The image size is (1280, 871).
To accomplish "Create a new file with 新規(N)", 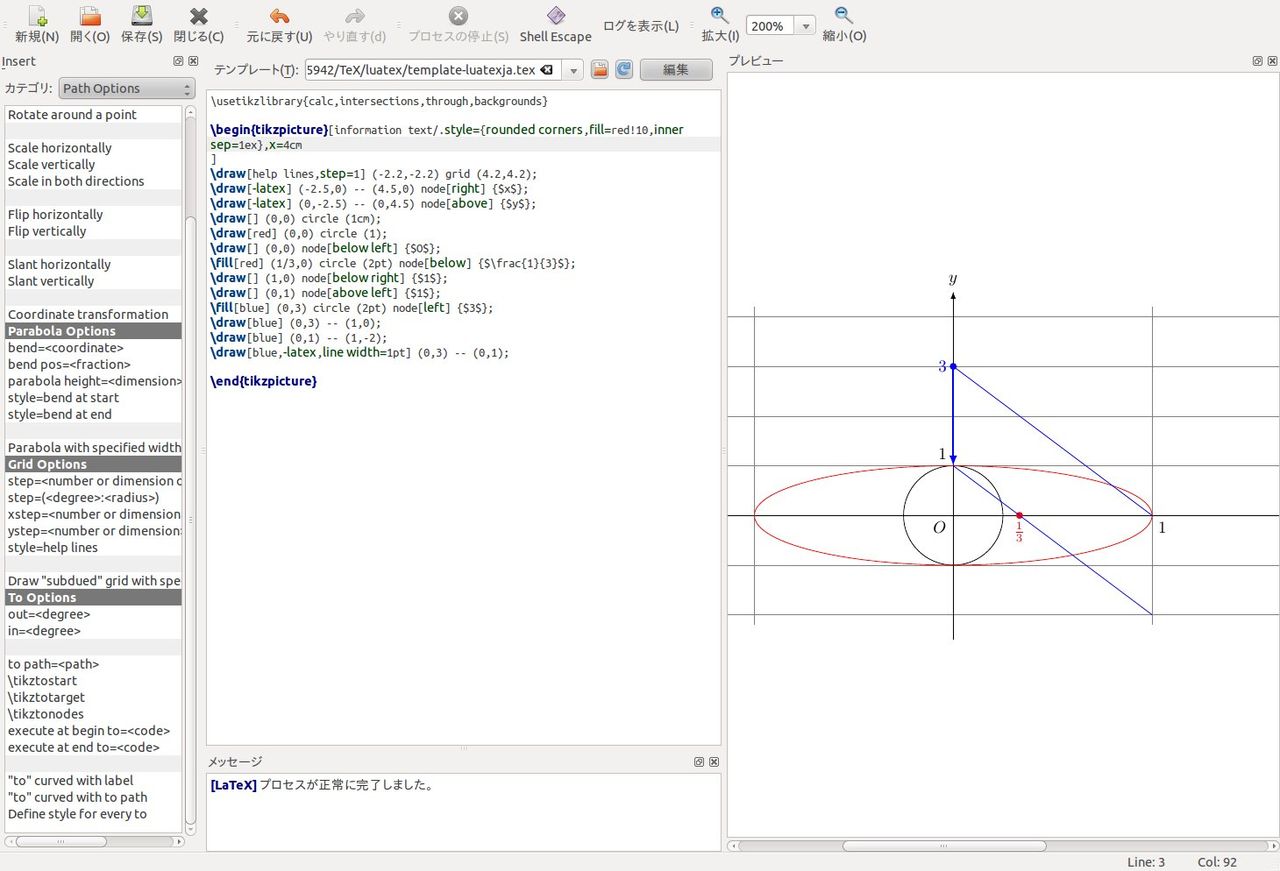I will coord(37,25).
